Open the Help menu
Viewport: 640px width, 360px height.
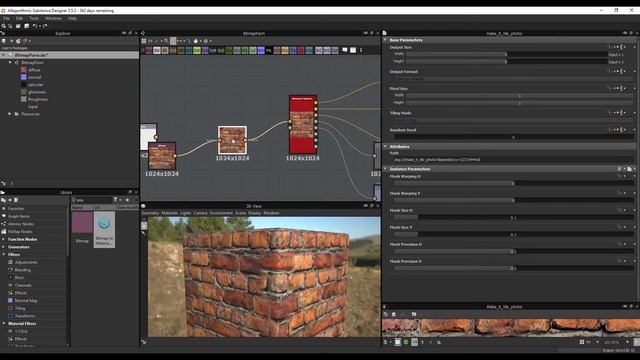click(72, 18)
